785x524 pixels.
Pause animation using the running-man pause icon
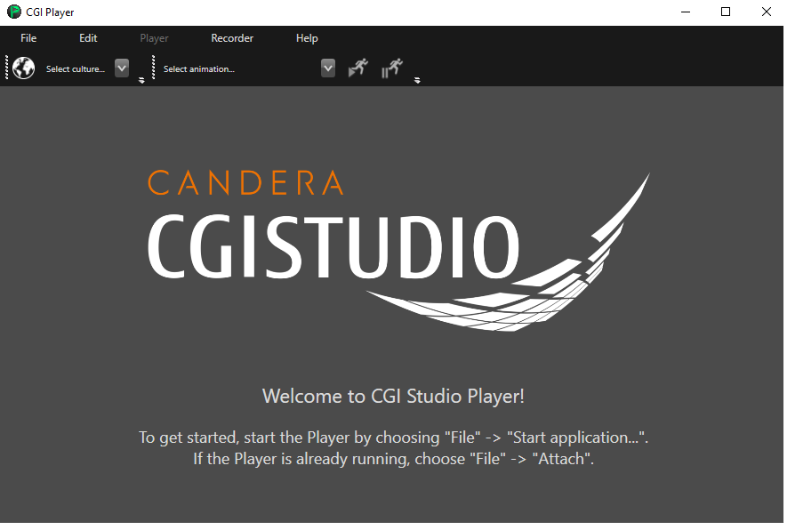coord(392,68)
